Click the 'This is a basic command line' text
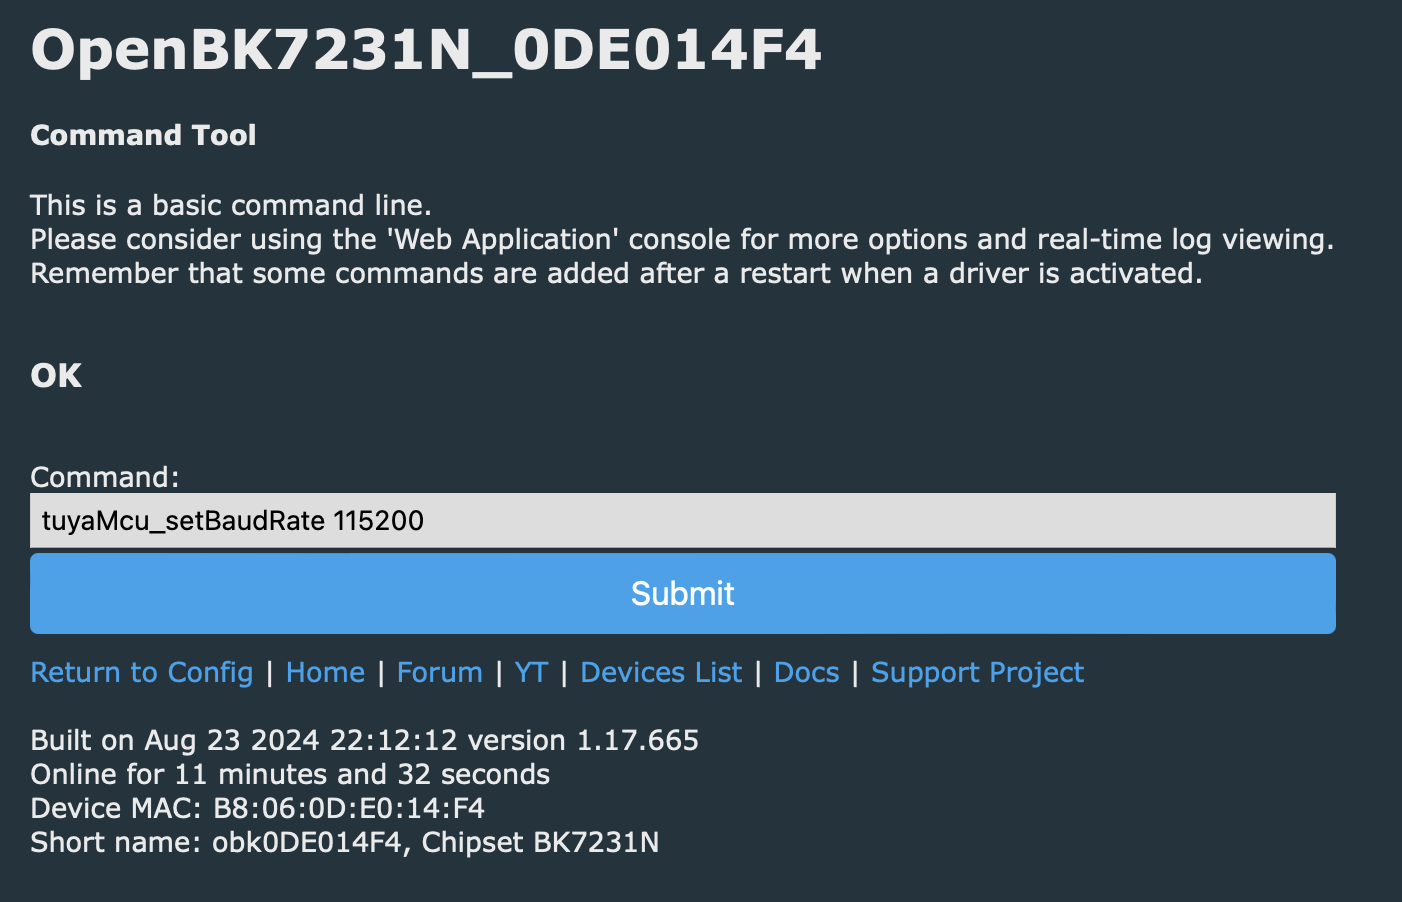1402x902 pixels. click(231, 205)
